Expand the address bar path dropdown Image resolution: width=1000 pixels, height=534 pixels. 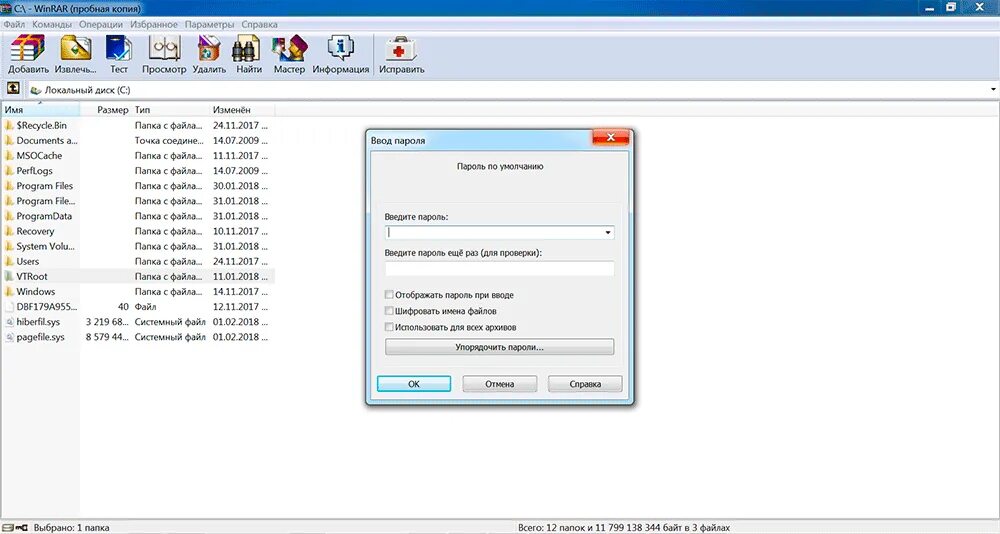coord(993,89)
